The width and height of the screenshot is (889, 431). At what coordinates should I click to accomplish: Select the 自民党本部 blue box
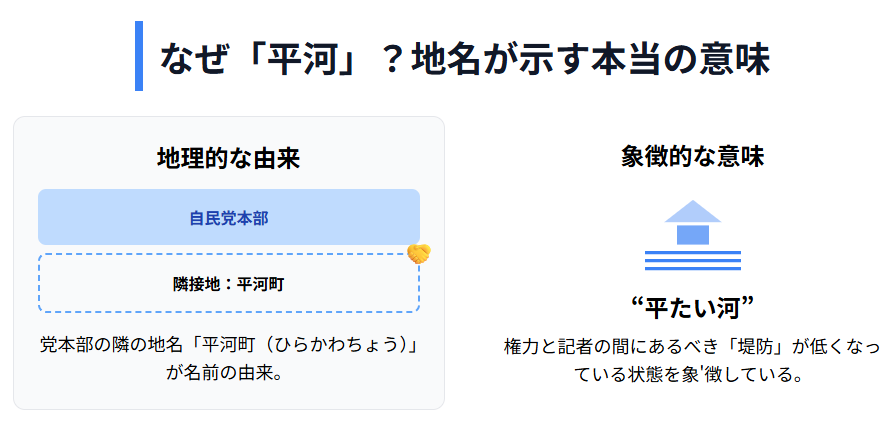229,217
